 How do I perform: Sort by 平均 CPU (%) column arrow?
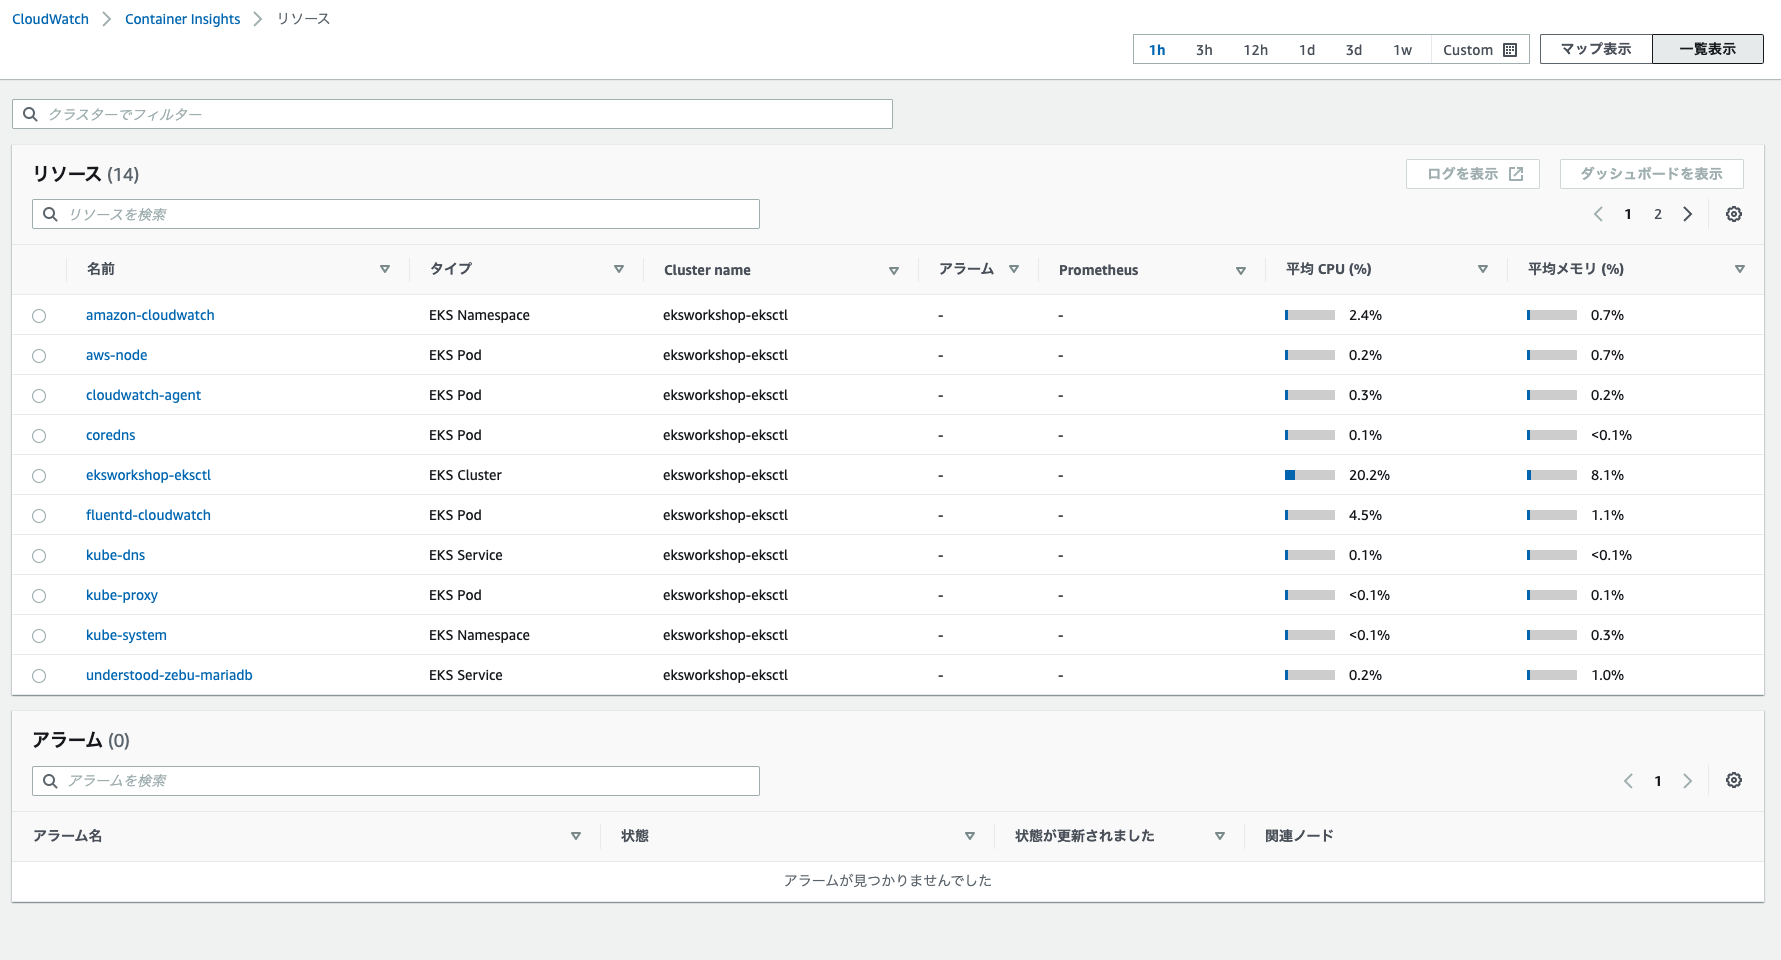pyautogui.click(x=1483, y=269)
